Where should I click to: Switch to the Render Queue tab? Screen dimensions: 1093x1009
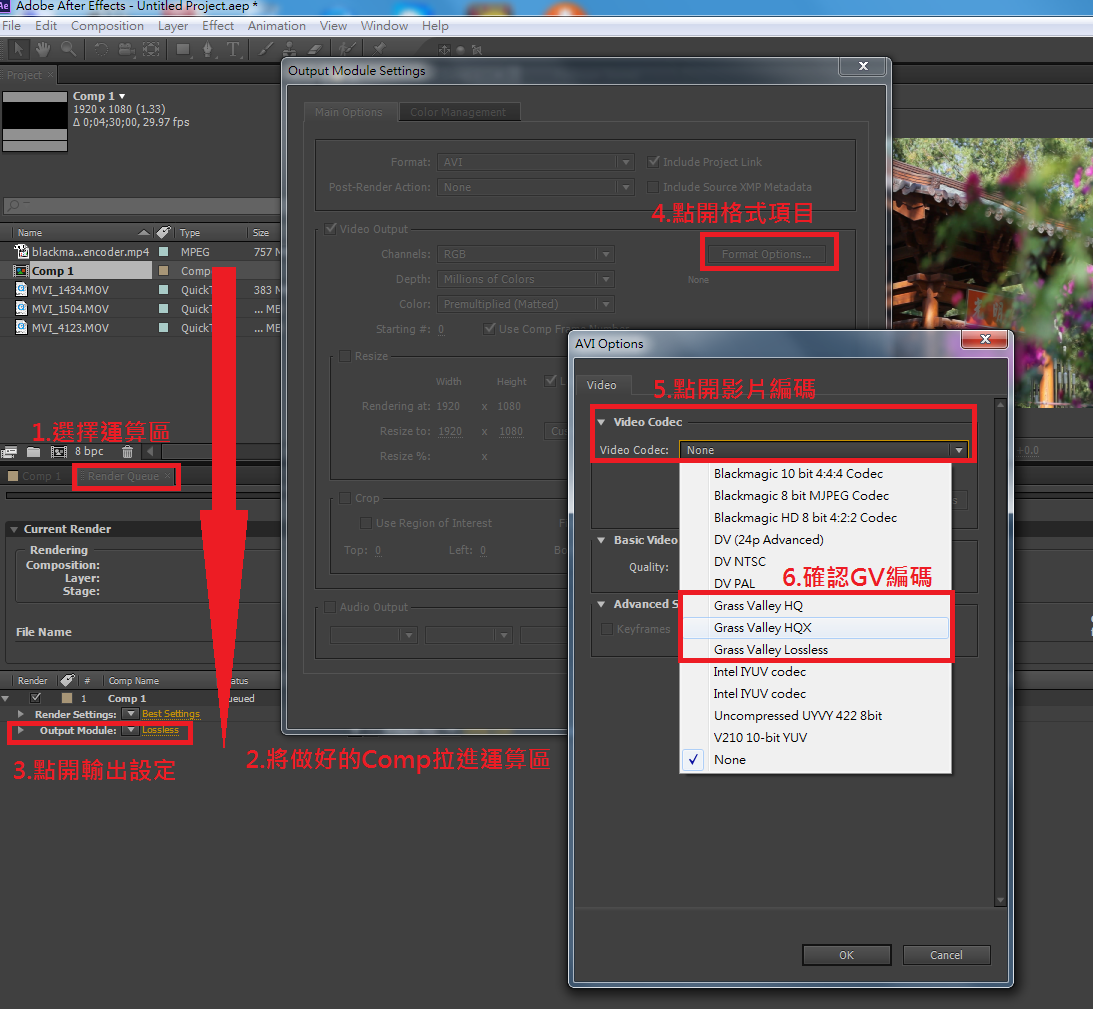pos(122,477)
